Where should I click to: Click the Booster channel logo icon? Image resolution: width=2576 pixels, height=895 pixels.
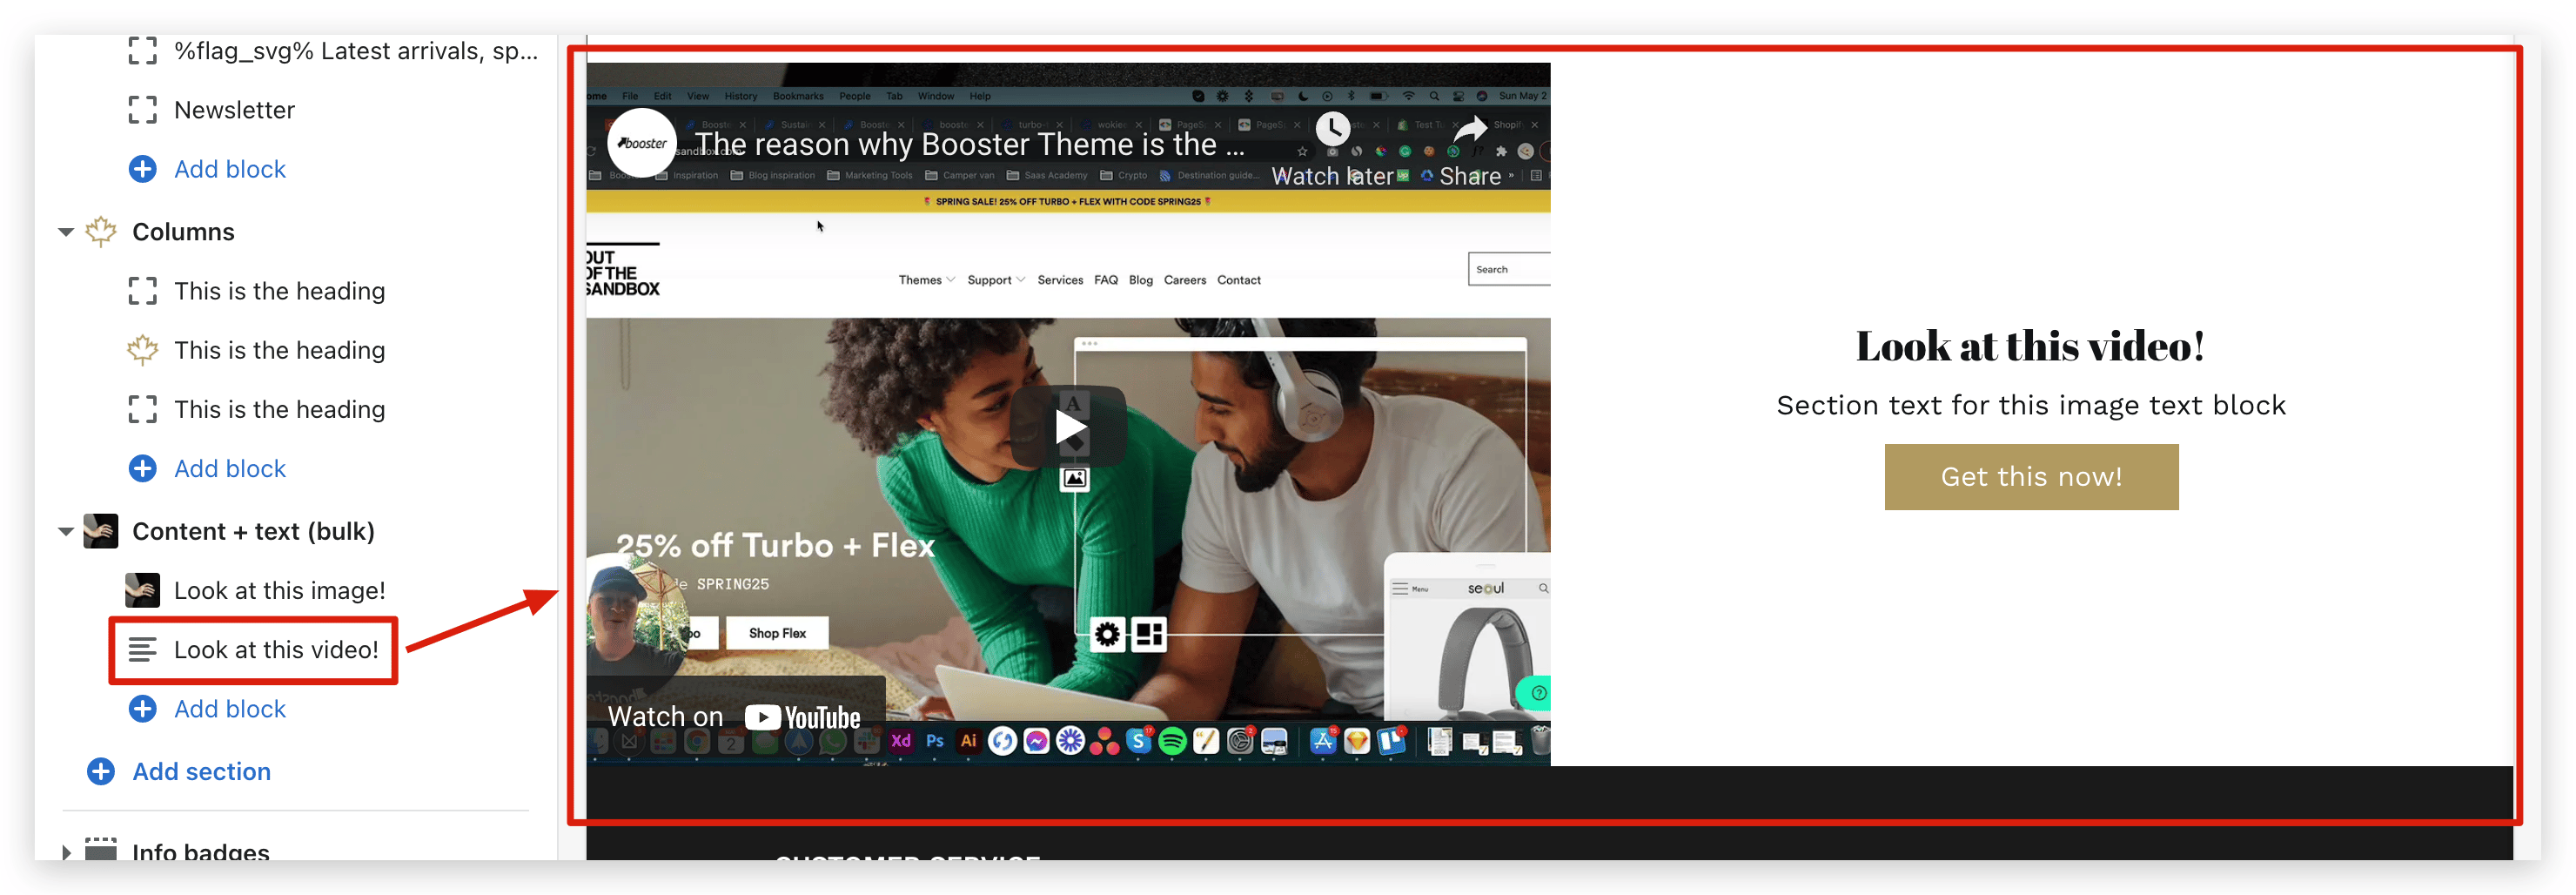[x=641, y=143]
